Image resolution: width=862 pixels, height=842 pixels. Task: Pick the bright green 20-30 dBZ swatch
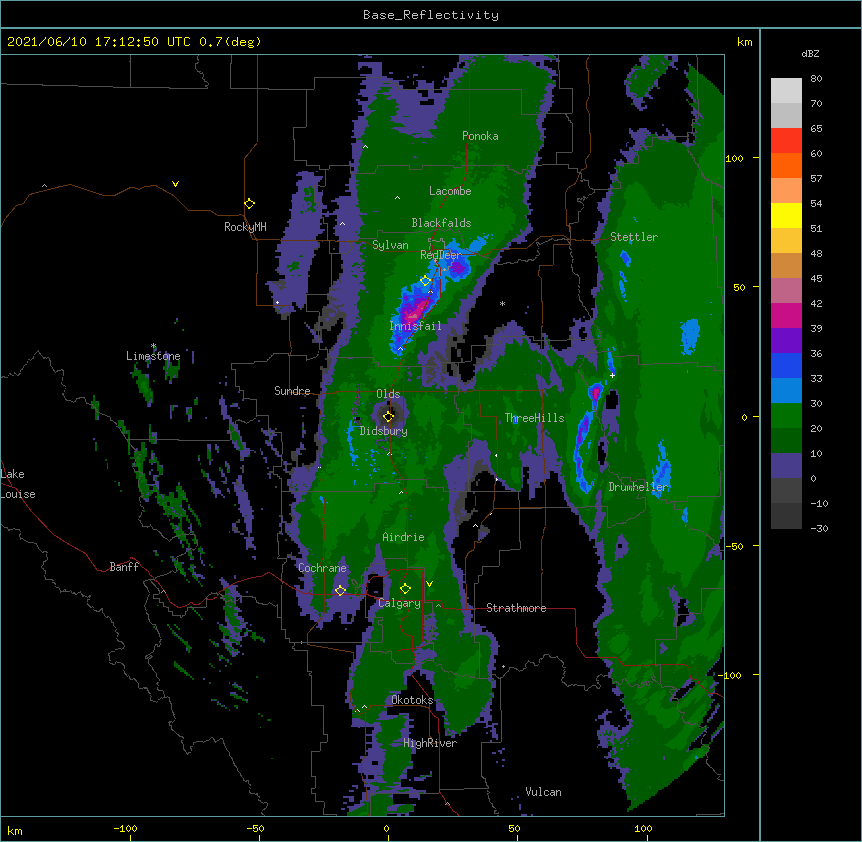coord(786,416)
